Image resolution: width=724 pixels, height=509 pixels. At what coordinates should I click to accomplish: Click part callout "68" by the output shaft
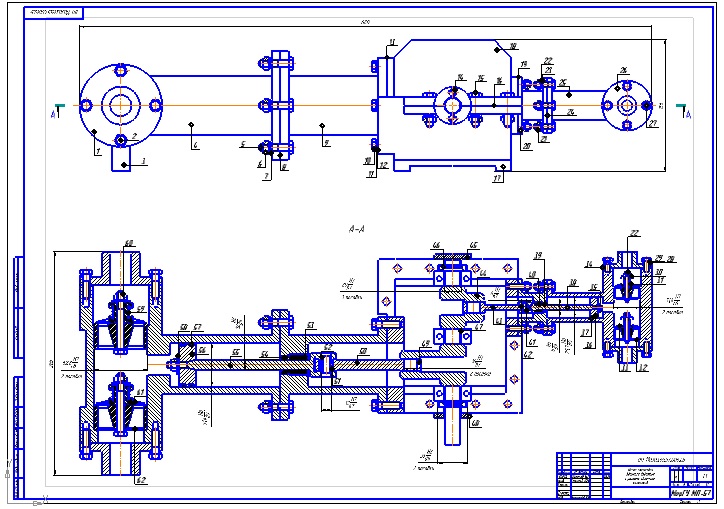[476, 423]
